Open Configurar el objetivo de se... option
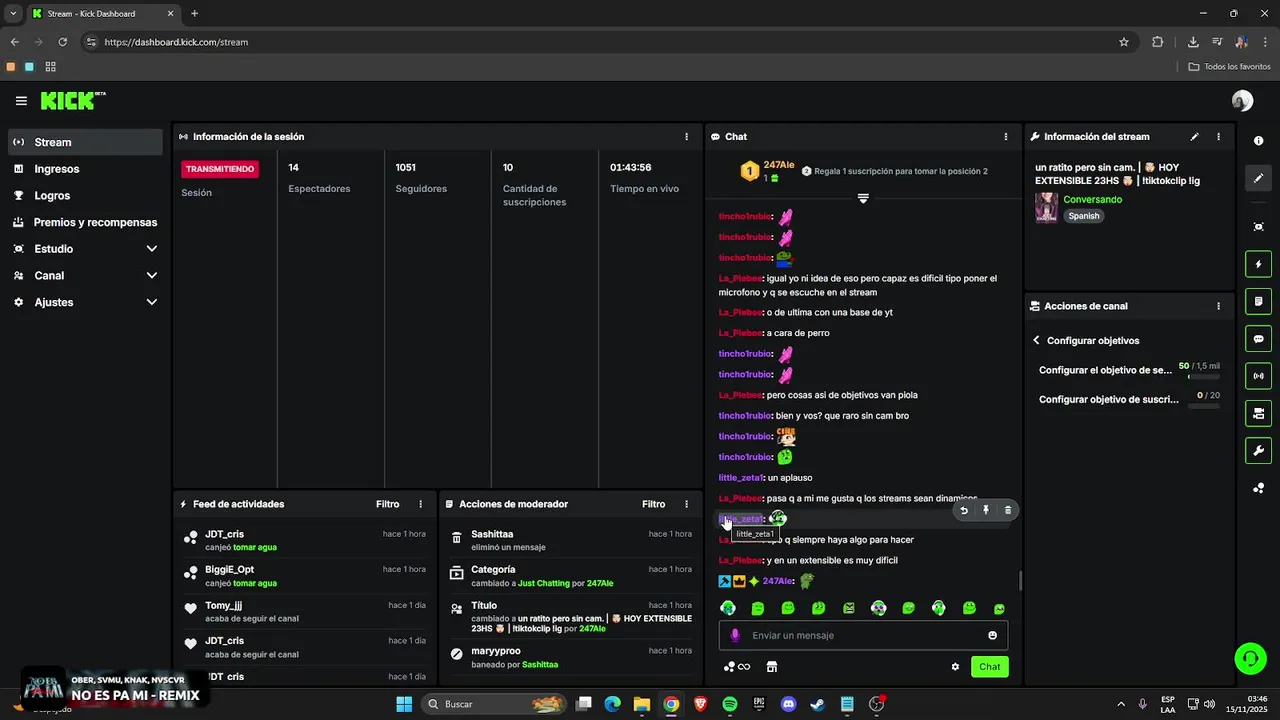 pos(1105,370)
